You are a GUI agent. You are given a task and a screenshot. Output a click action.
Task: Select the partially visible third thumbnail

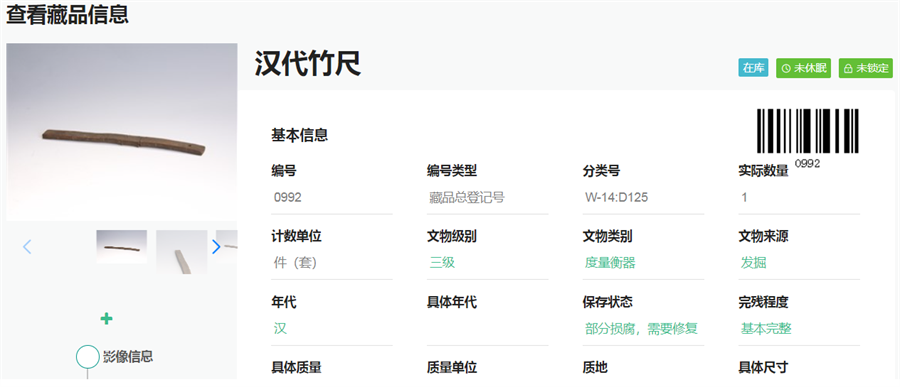pyautogui.click(x=227, y=246)
